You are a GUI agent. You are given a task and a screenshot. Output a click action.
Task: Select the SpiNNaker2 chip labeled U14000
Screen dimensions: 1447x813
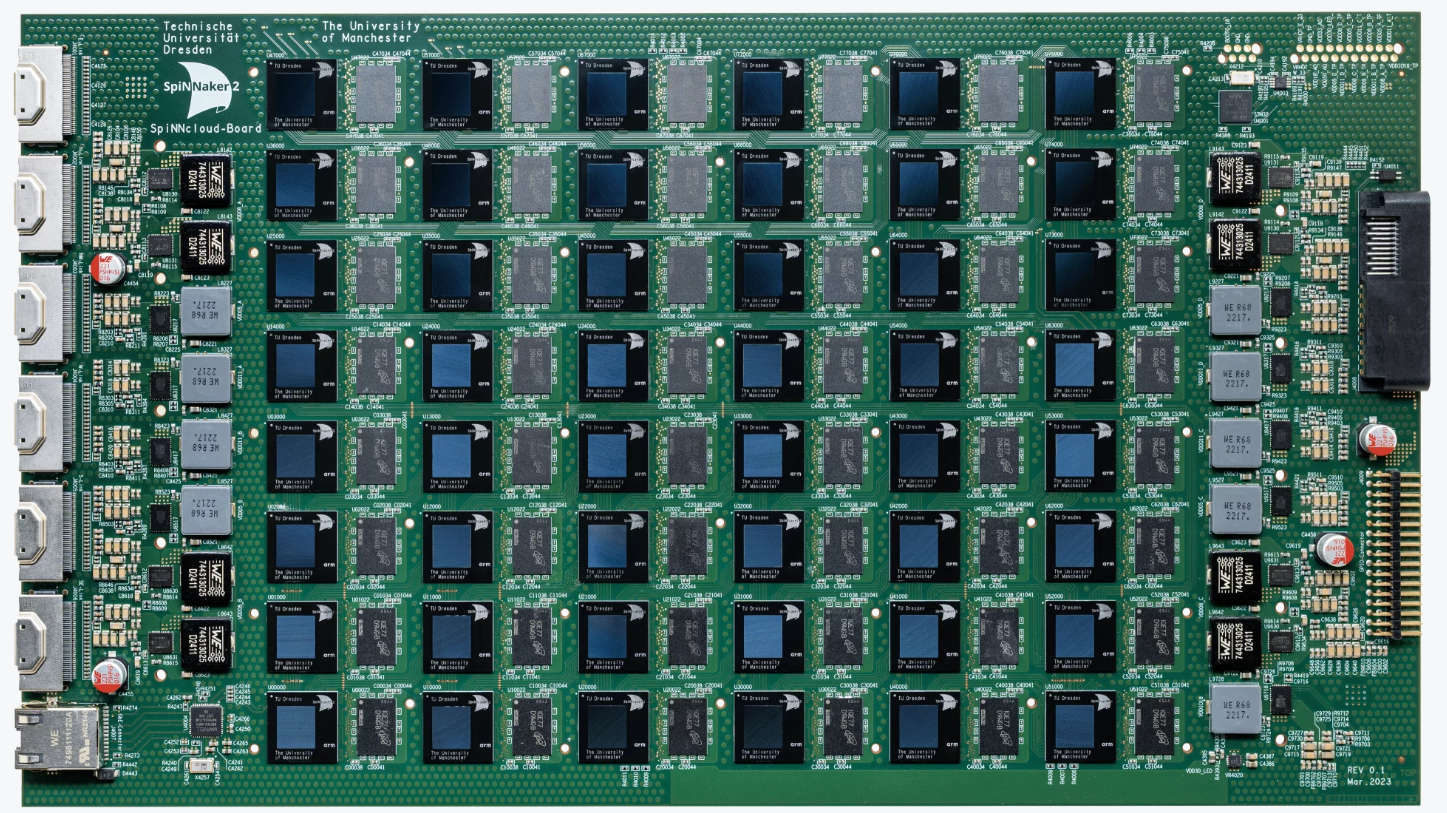(x=301, y=366)
